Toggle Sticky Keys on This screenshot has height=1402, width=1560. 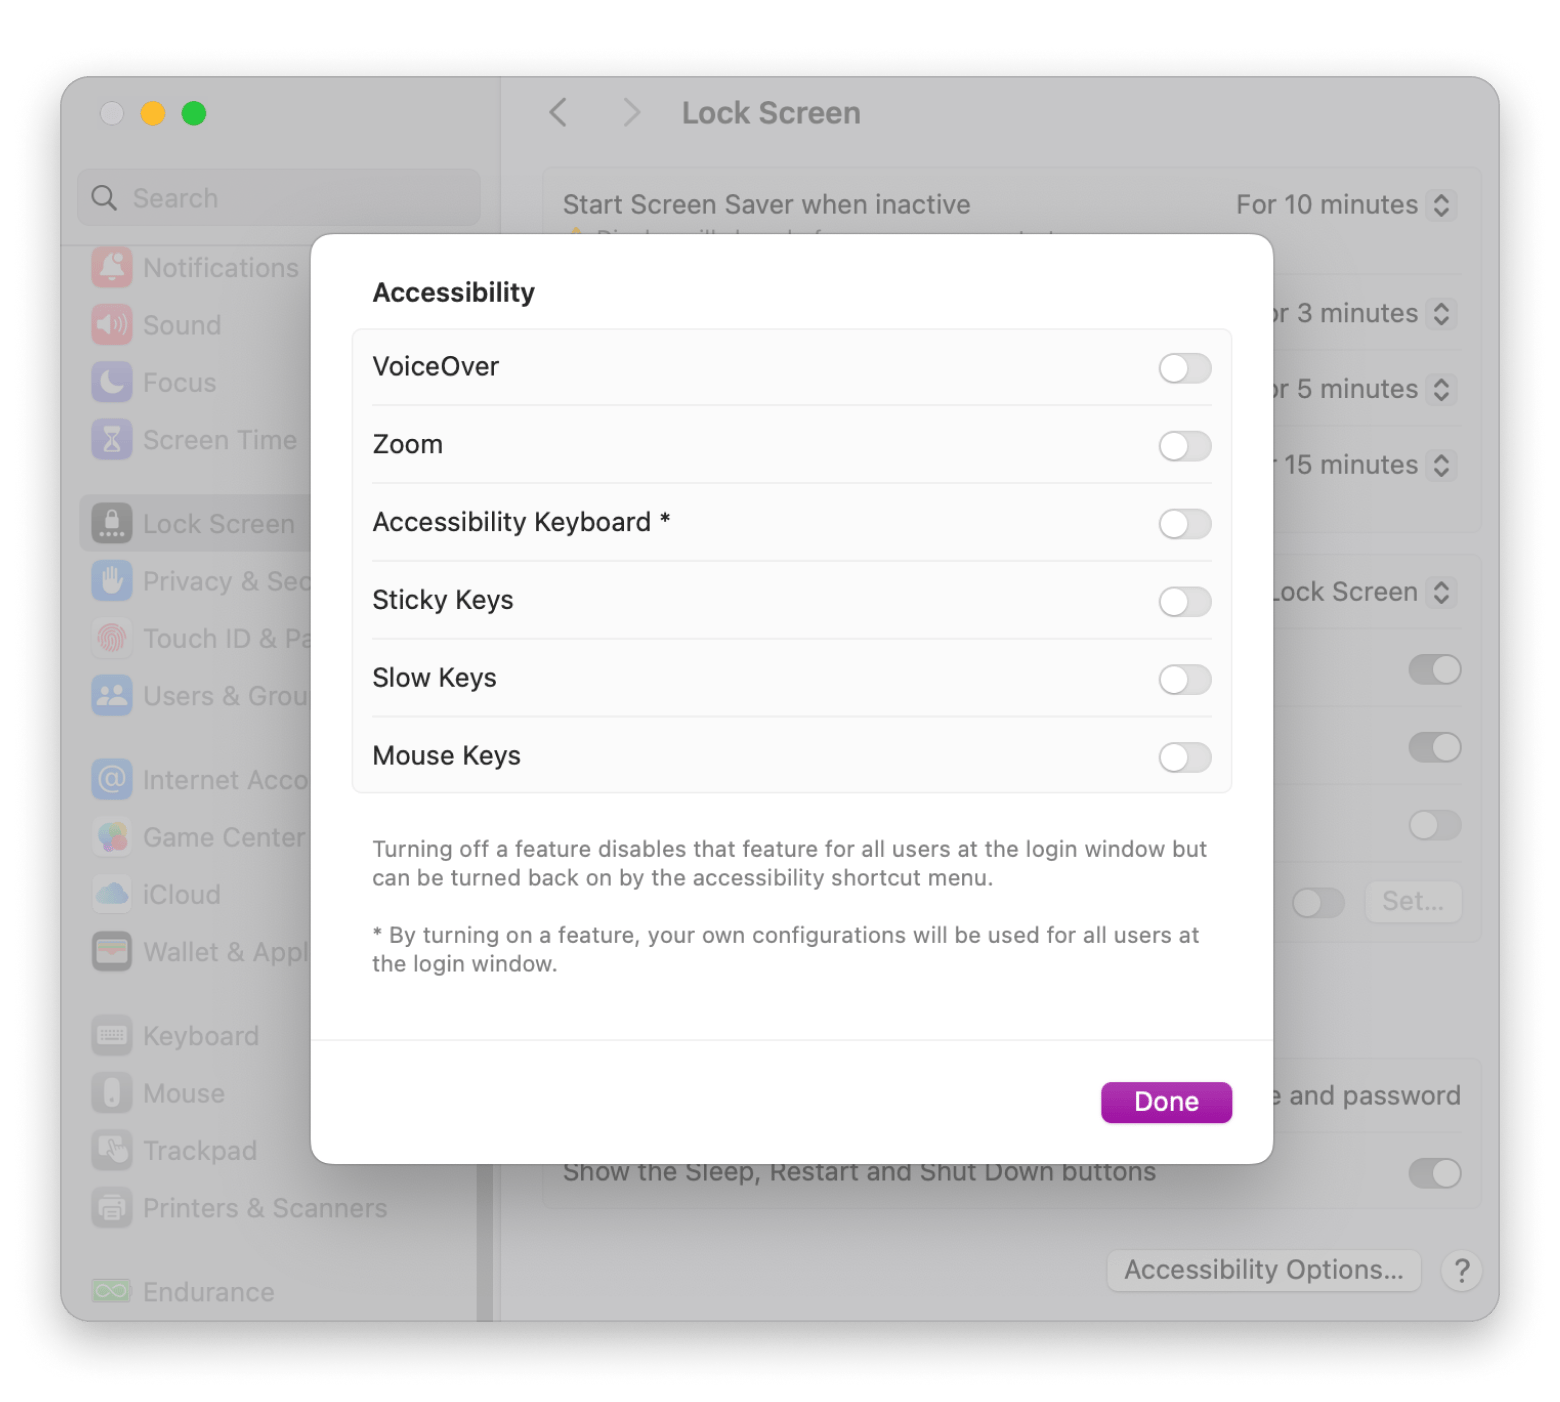(x=1184, y=602)
